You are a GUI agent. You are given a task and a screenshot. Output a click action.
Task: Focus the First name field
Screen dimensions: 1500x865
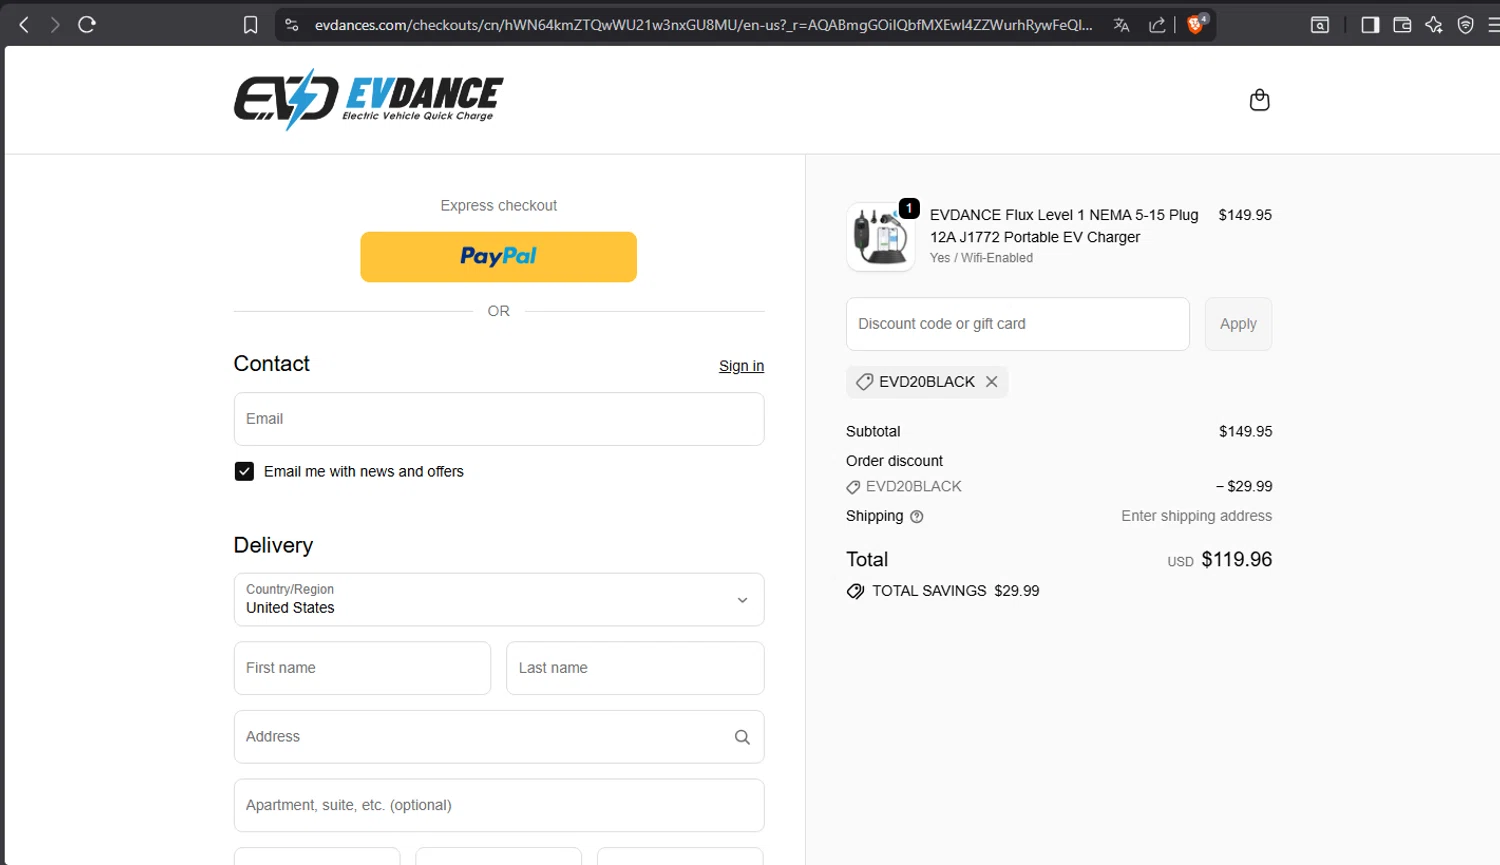pos(362,668)
